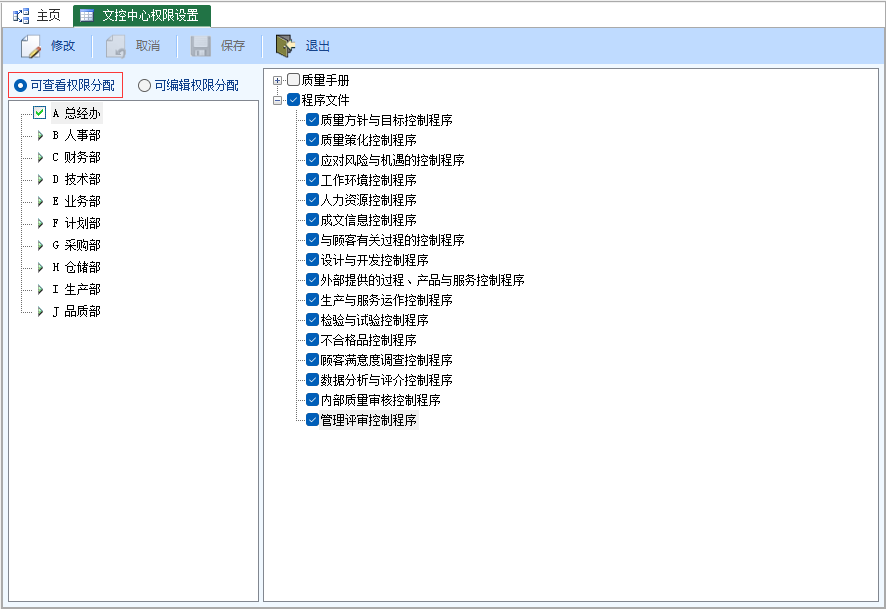Expand the I 生产部 node arrow
The height and width of the screenshot is (609, 886).
point(40,289)
